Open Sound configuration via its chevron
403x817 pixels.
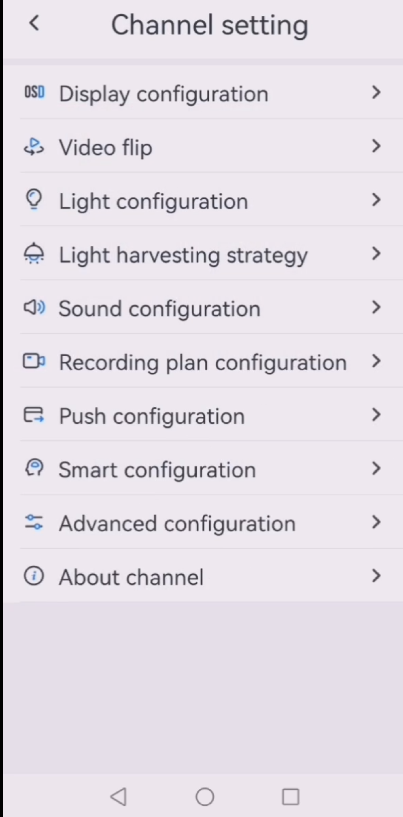376,307
